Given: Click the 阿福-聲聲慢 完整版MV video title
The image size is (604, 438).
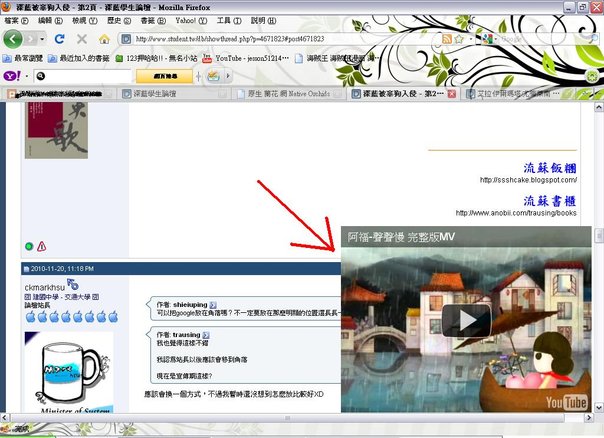Looking at the screenshot, I should tap(401, 237).
